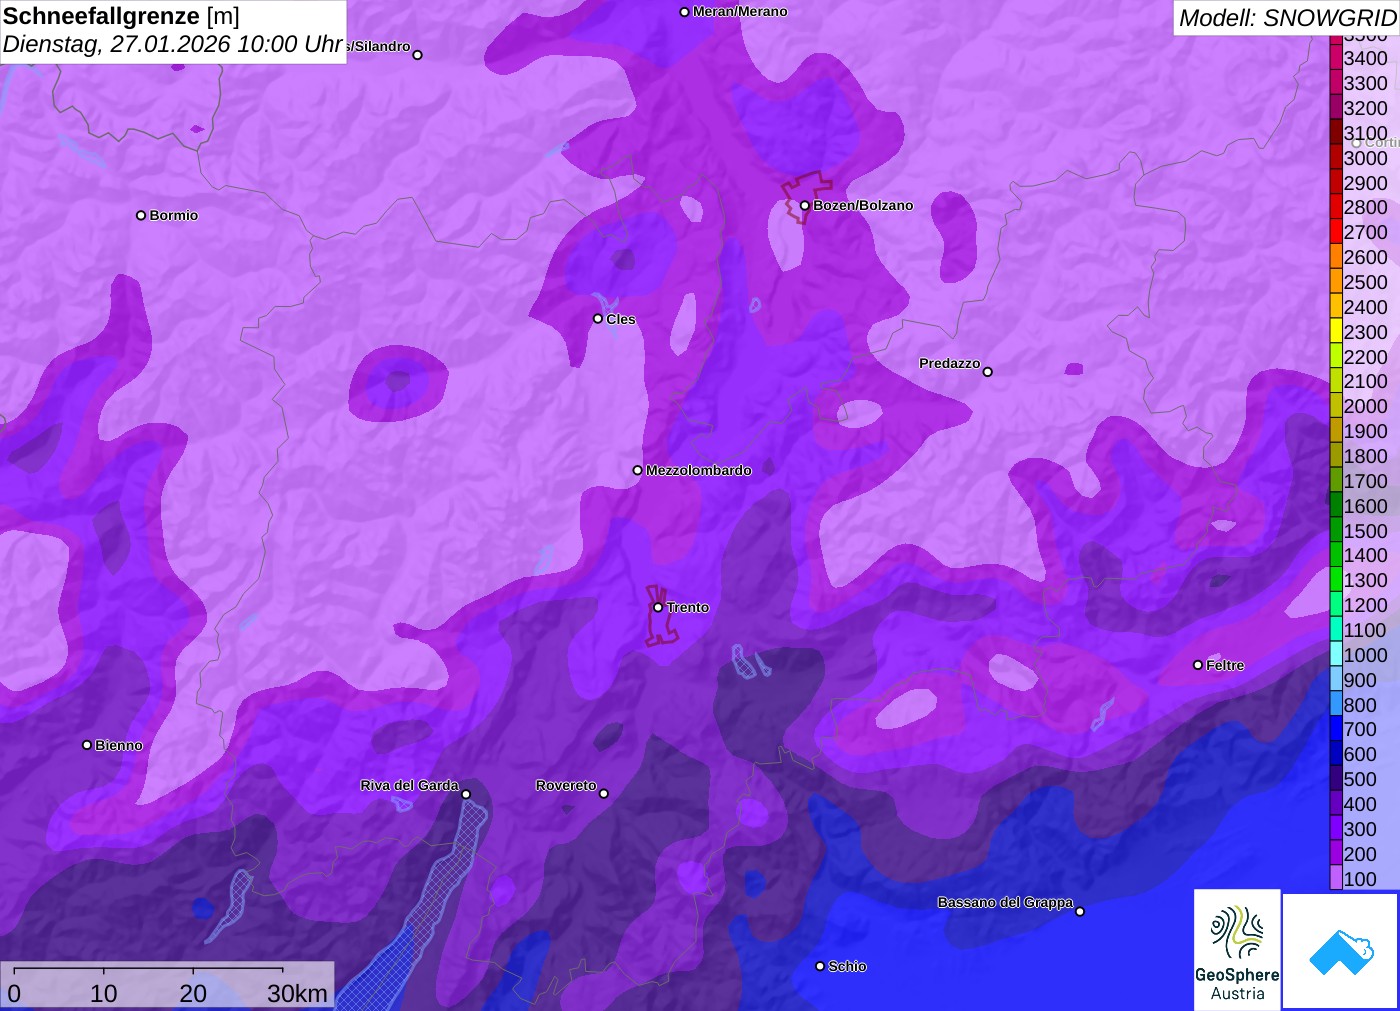This screenshot has width=1400, height=1011.
Task: Click the Meran/Merano map marker
Action: click(x=684, y=12)
